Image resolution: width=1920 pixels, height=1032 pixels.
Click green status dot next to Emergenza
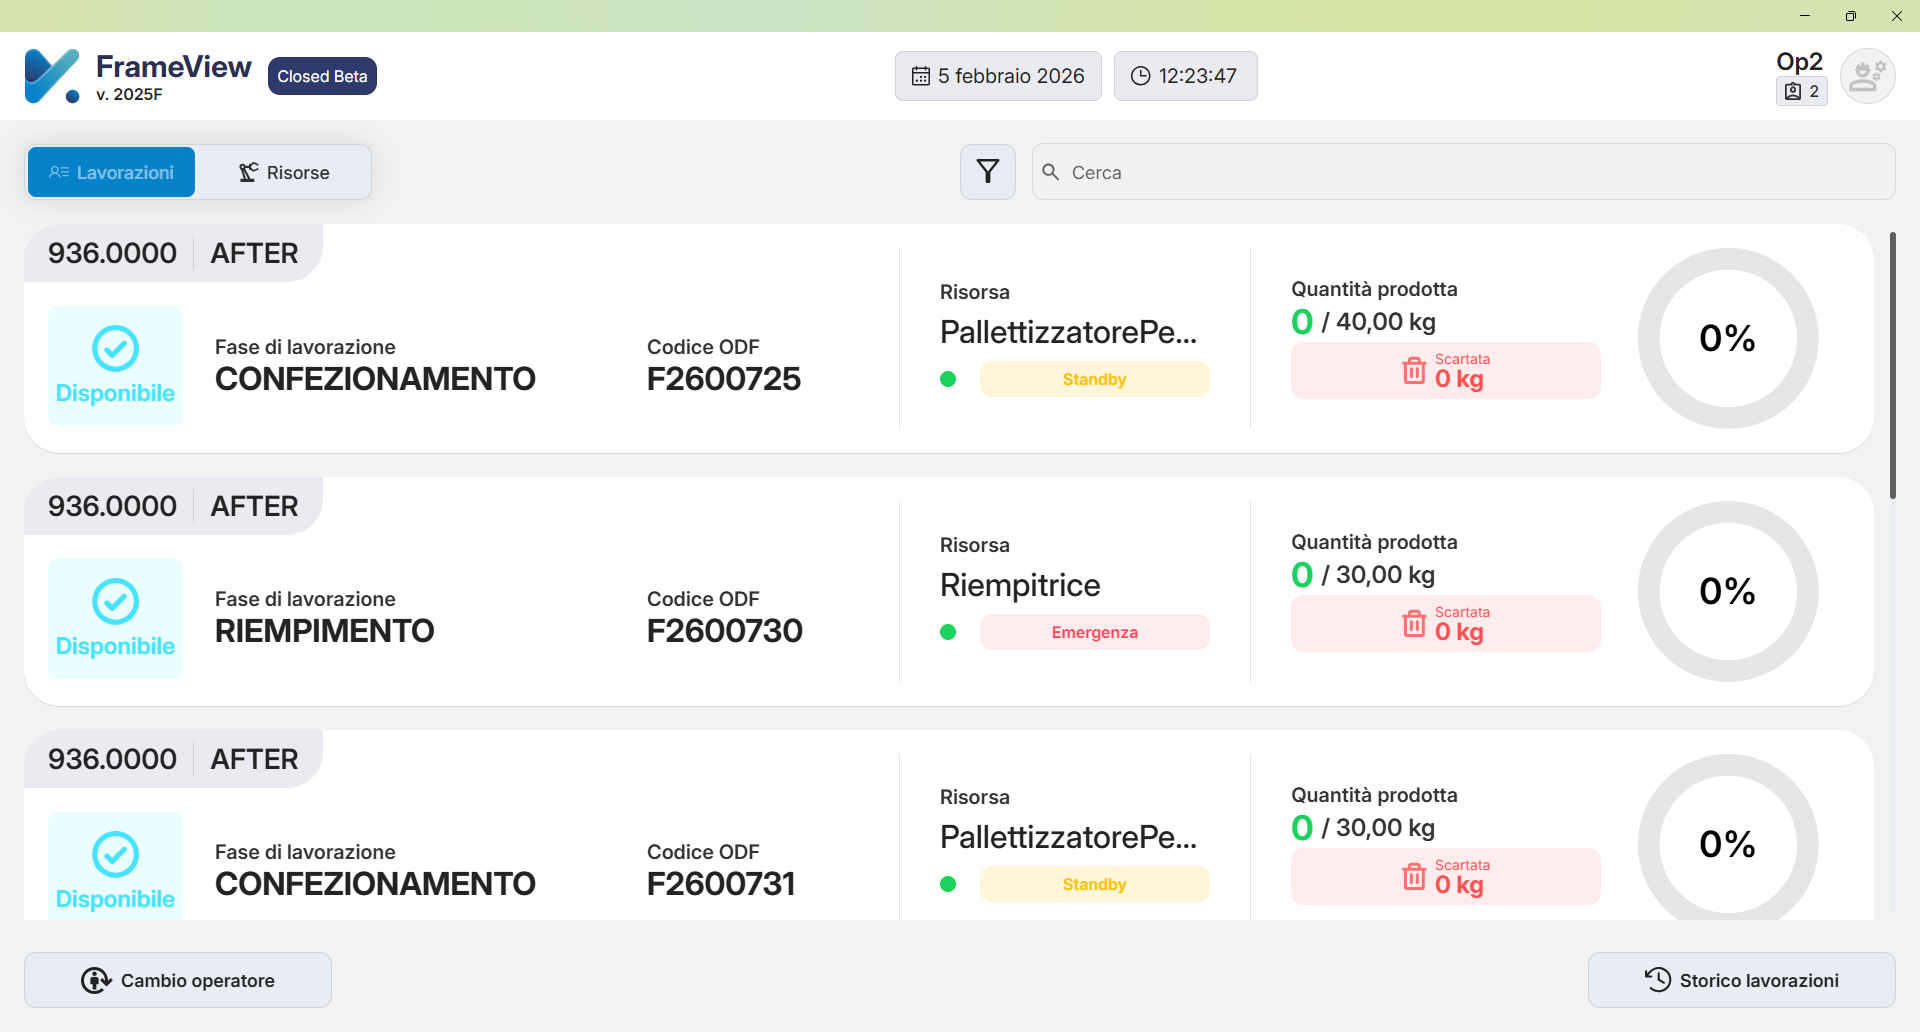[x=948, y=632]
